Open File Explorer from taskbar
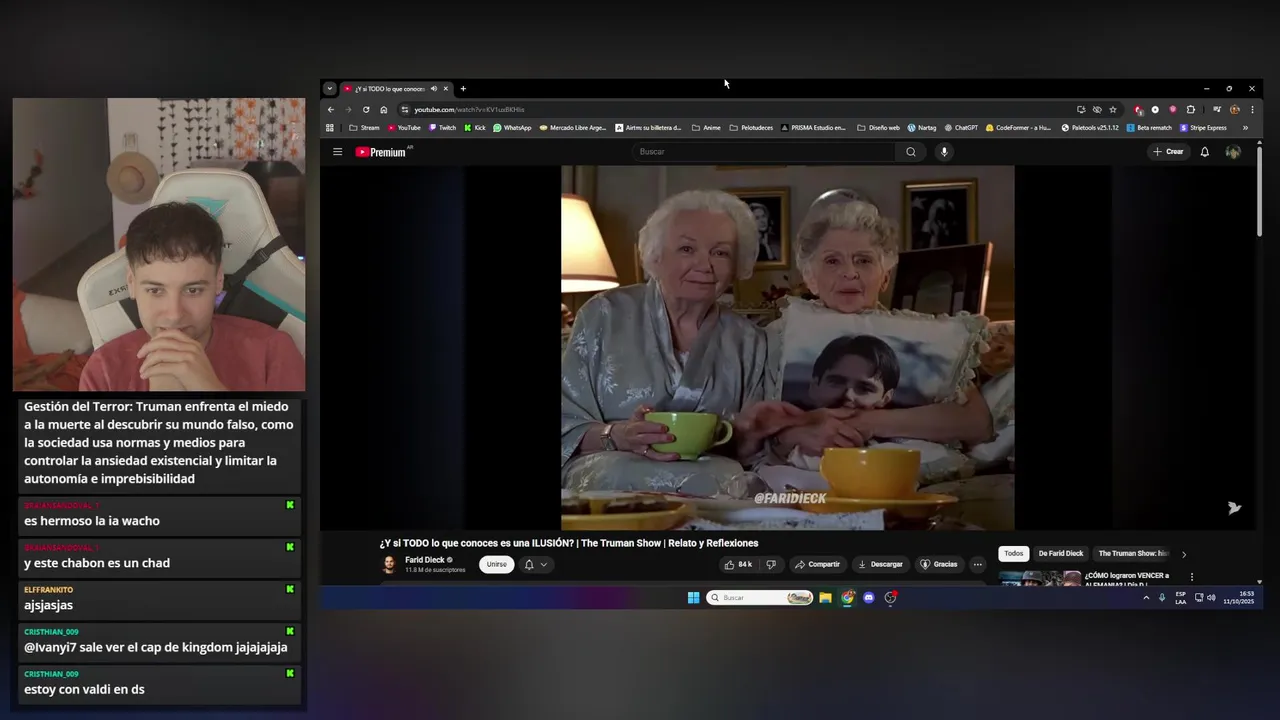 (x=825, y=598)
